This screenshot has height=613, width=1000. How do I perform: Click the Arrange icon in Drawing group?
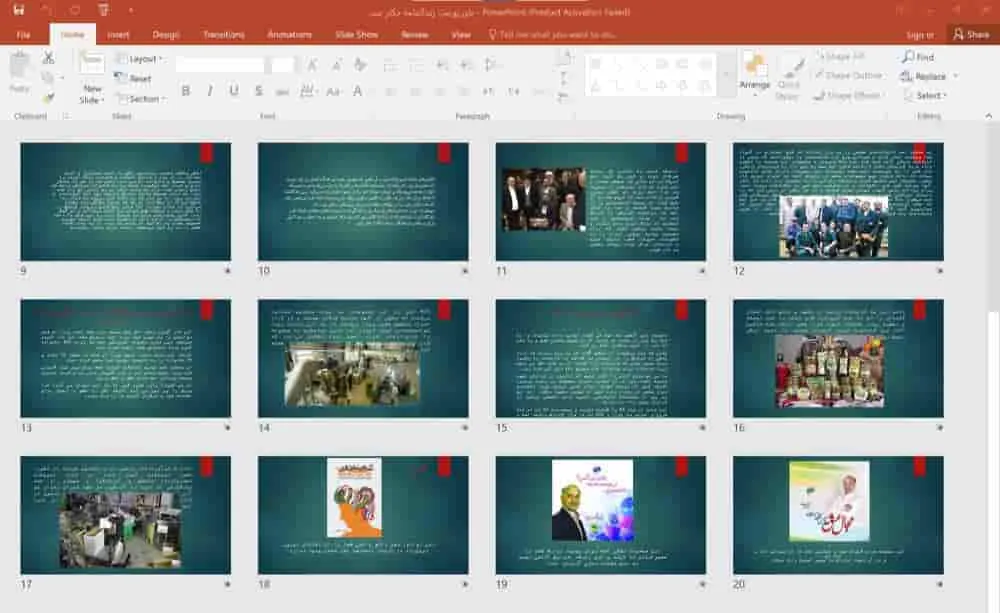pos(755,72)
